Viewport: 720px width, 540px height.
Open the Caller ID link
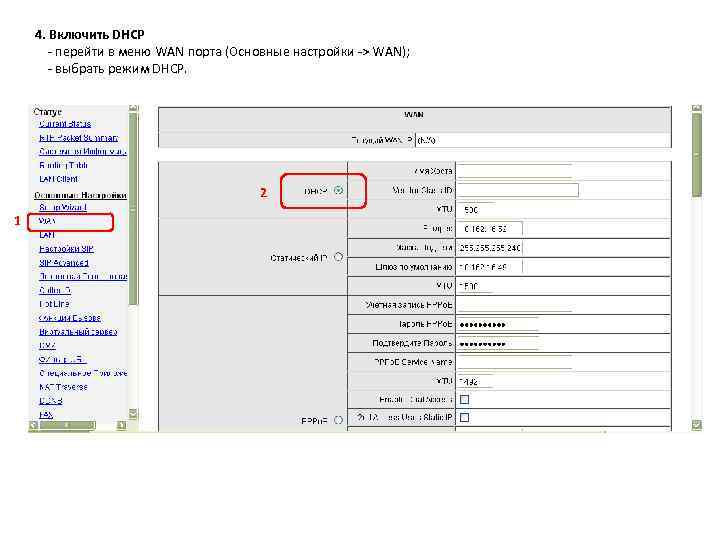(x=55, y=290)
